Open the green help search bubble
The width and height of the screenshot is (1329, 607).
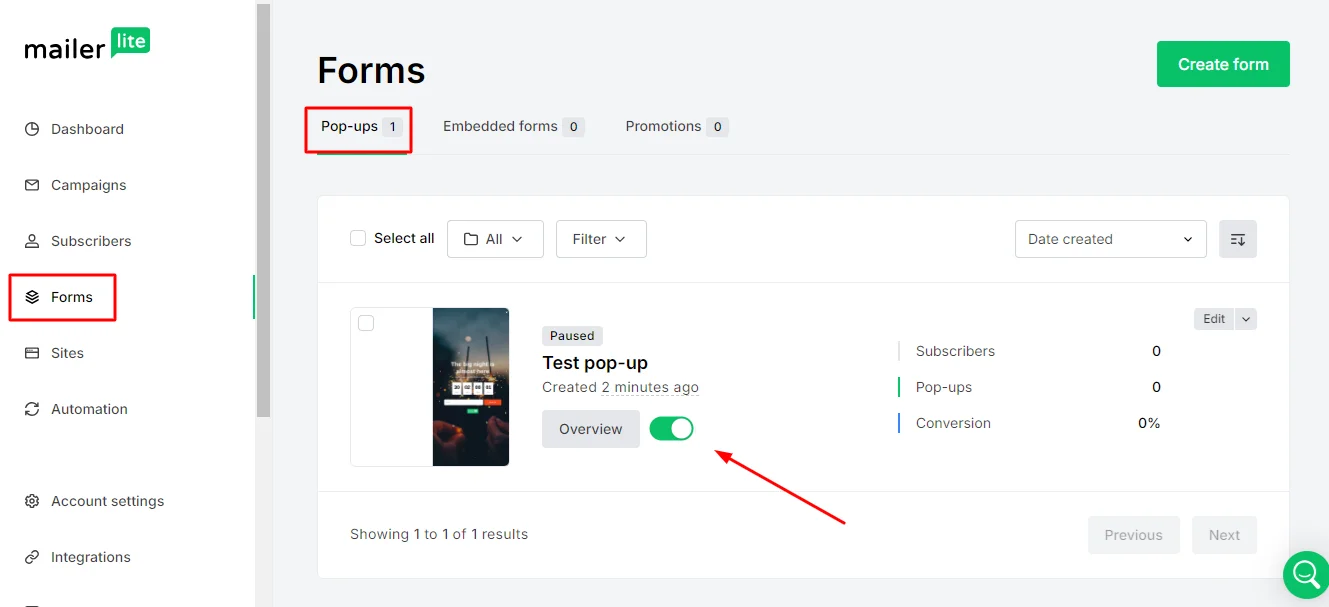tap(1305, 574)
